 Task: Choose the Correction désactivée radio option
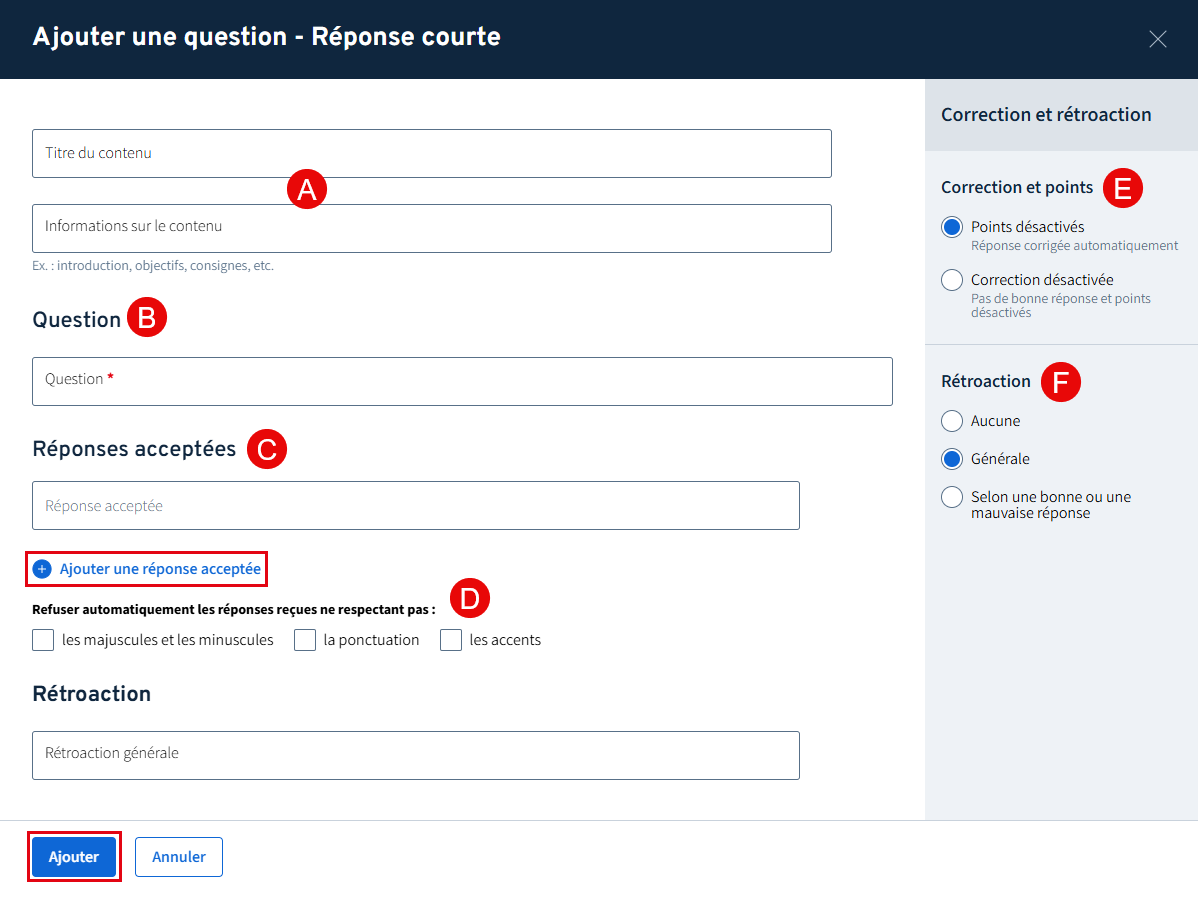click(952, 280)
